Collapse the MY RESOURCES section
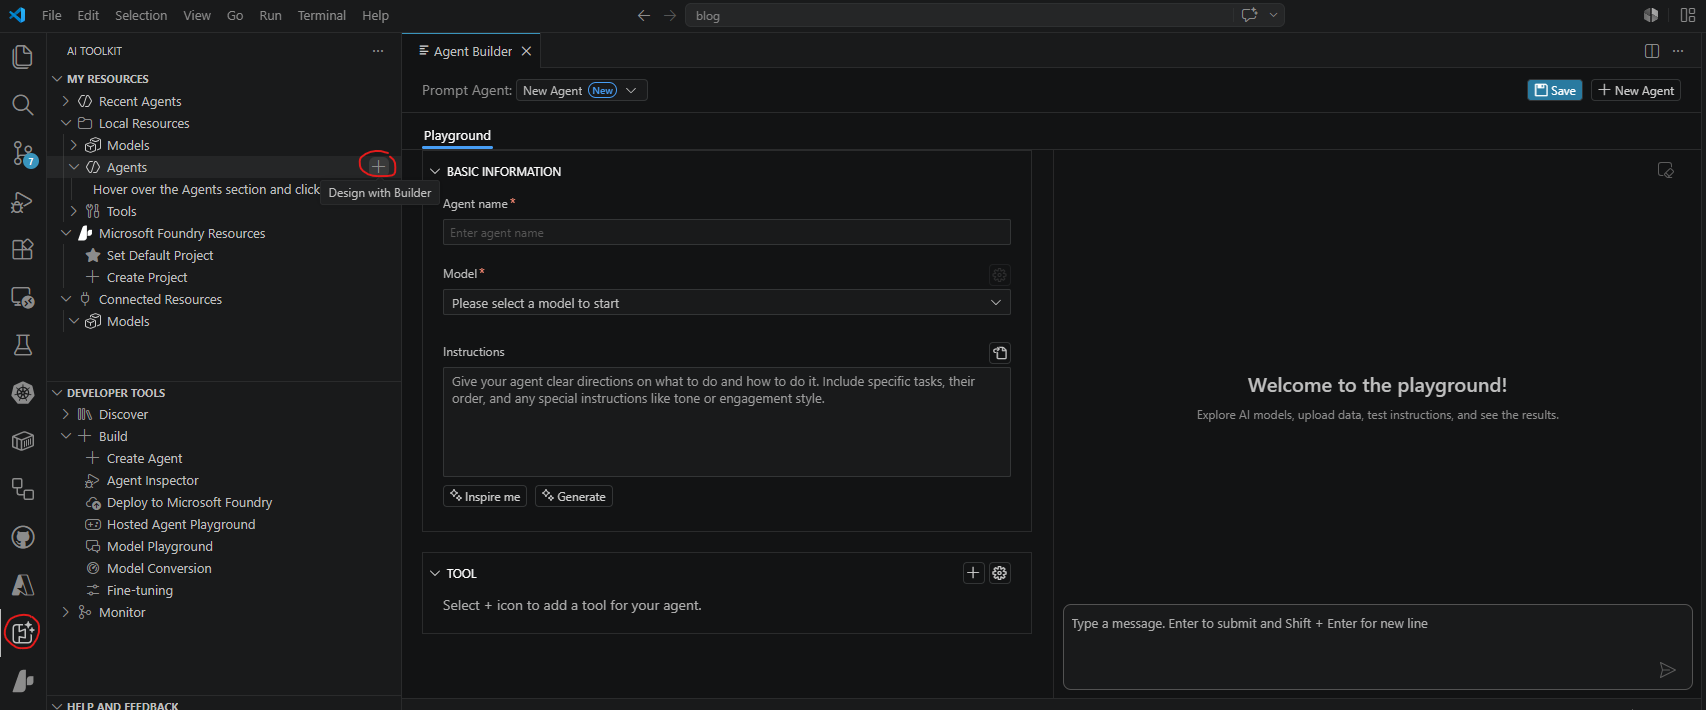This screenshot has width=1706, height=710. point(57,79)
